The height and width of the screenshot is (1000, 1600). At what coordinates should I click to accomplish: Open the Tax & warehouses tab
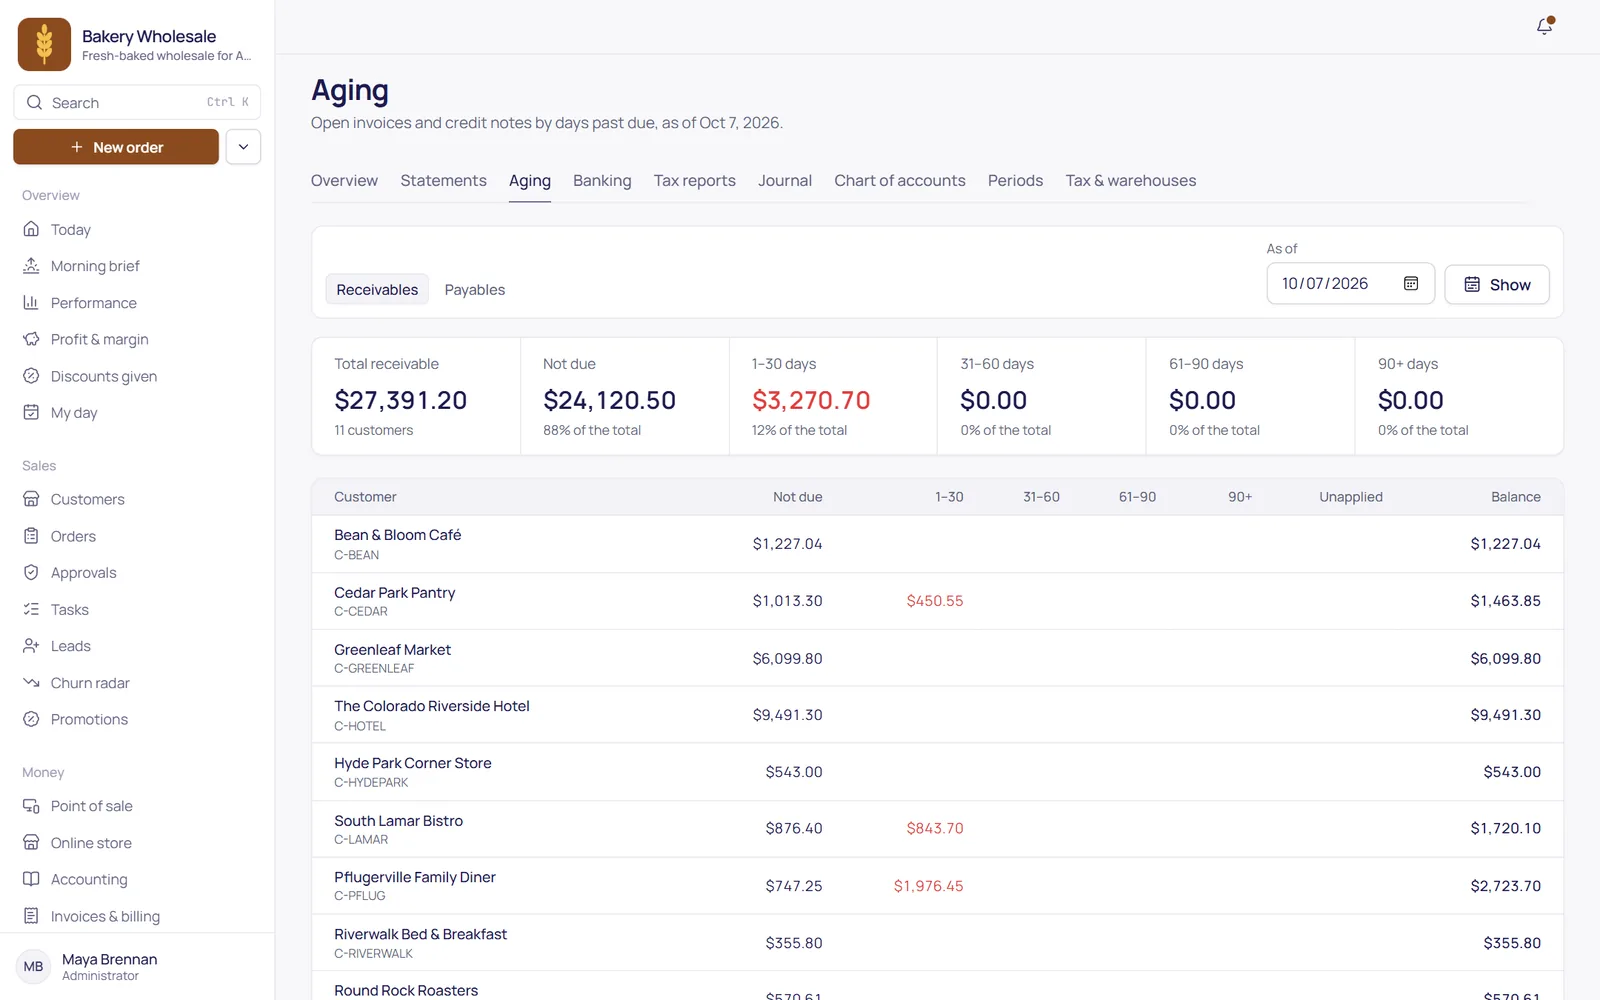[x=1131, y=181]
